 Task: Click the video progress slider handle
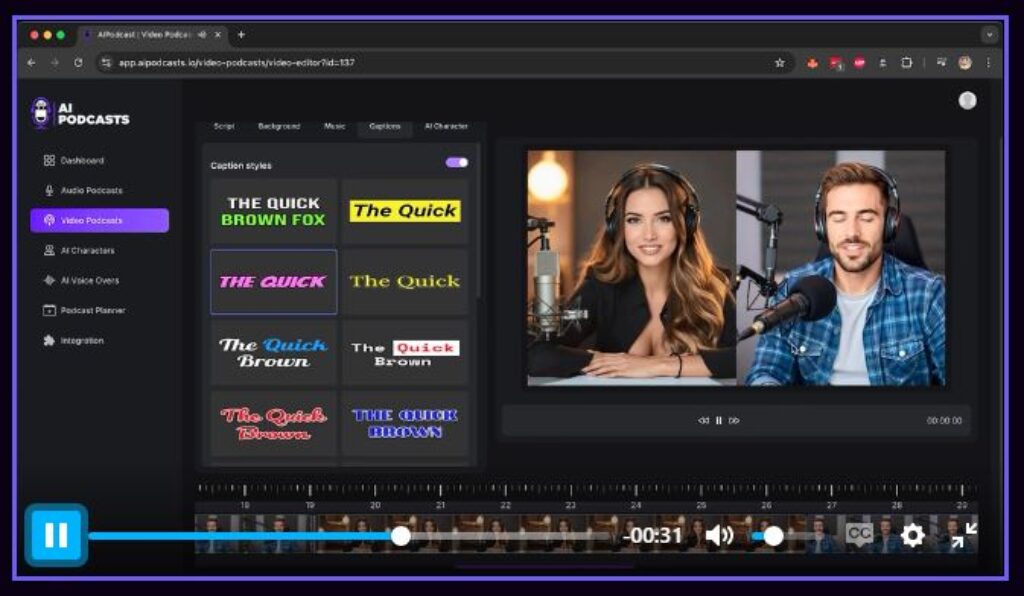click(400, 536)
